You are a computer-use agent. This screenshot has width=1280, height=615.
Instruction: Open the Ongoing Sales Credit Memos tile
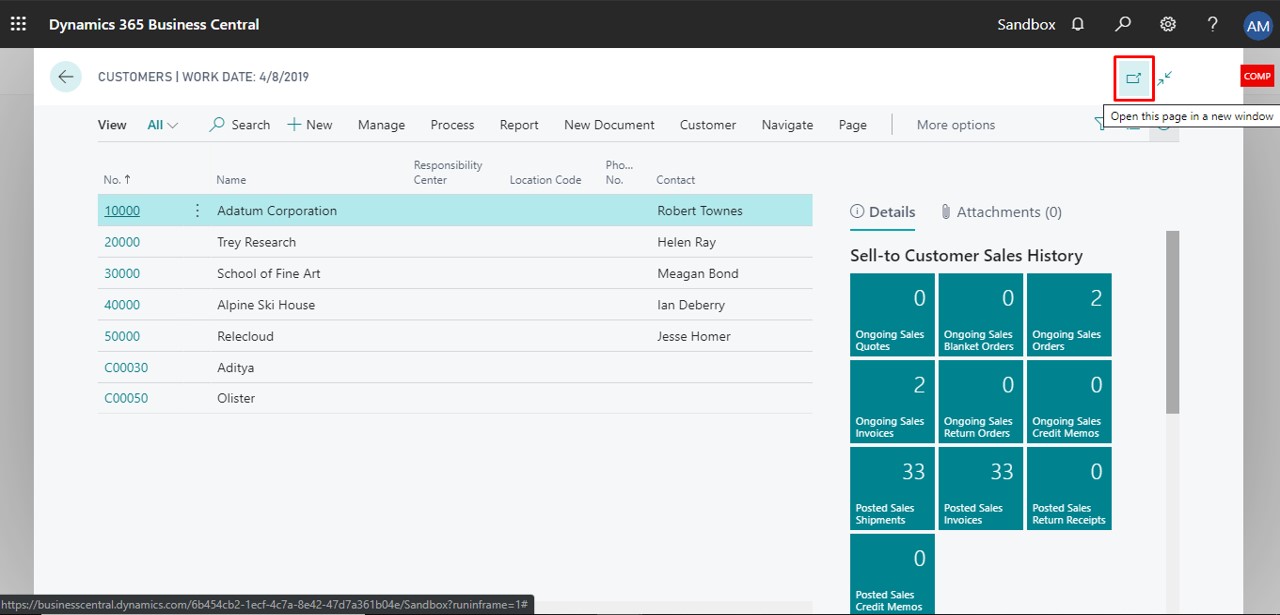(1069, 402)
